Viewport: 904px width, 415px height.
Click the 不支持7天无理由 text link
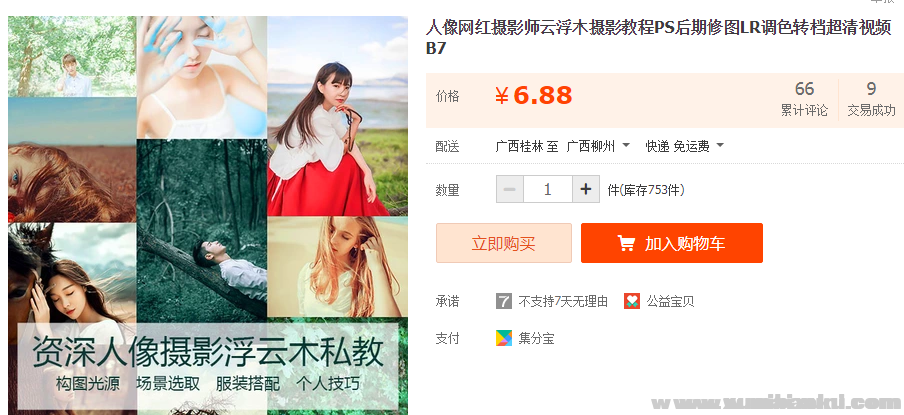pyautogui.click(x=563, y=301)
